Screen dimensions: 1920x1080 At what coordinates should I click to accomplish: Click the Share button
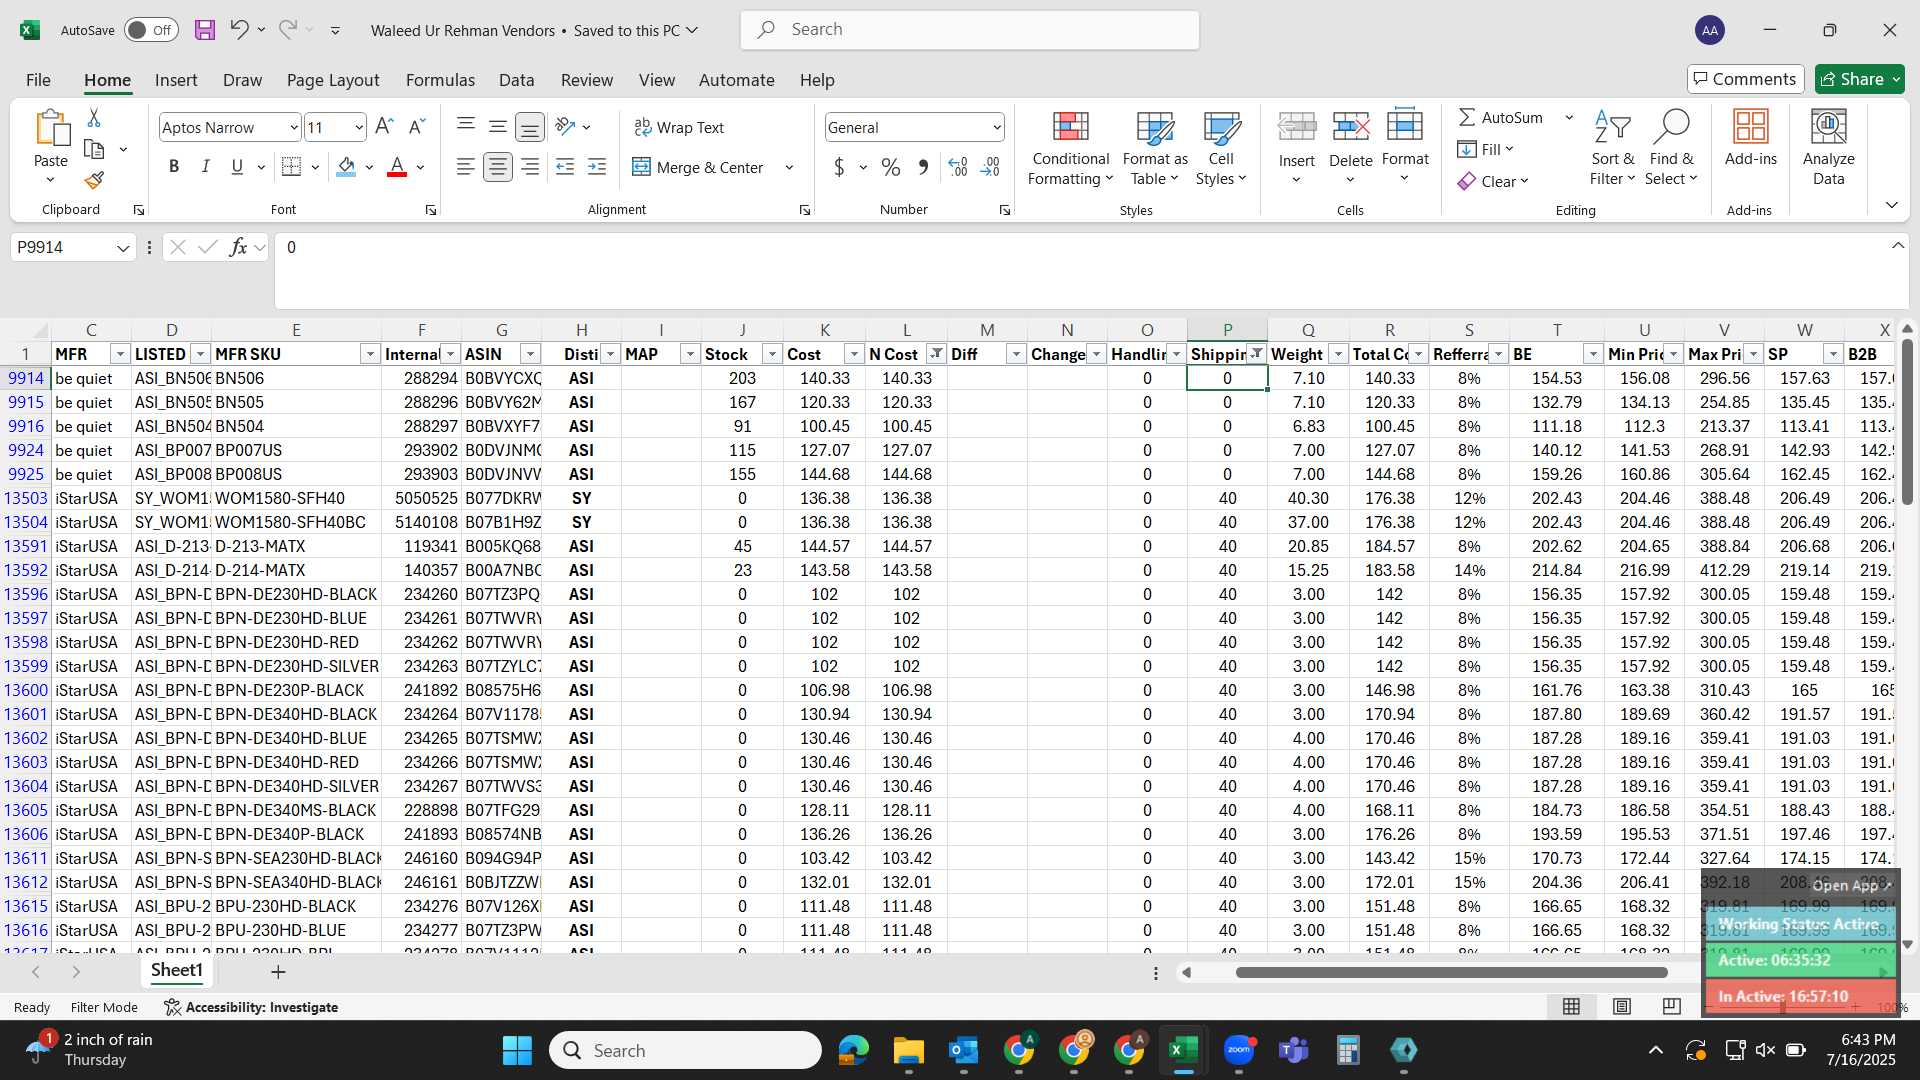point(1859,79)
